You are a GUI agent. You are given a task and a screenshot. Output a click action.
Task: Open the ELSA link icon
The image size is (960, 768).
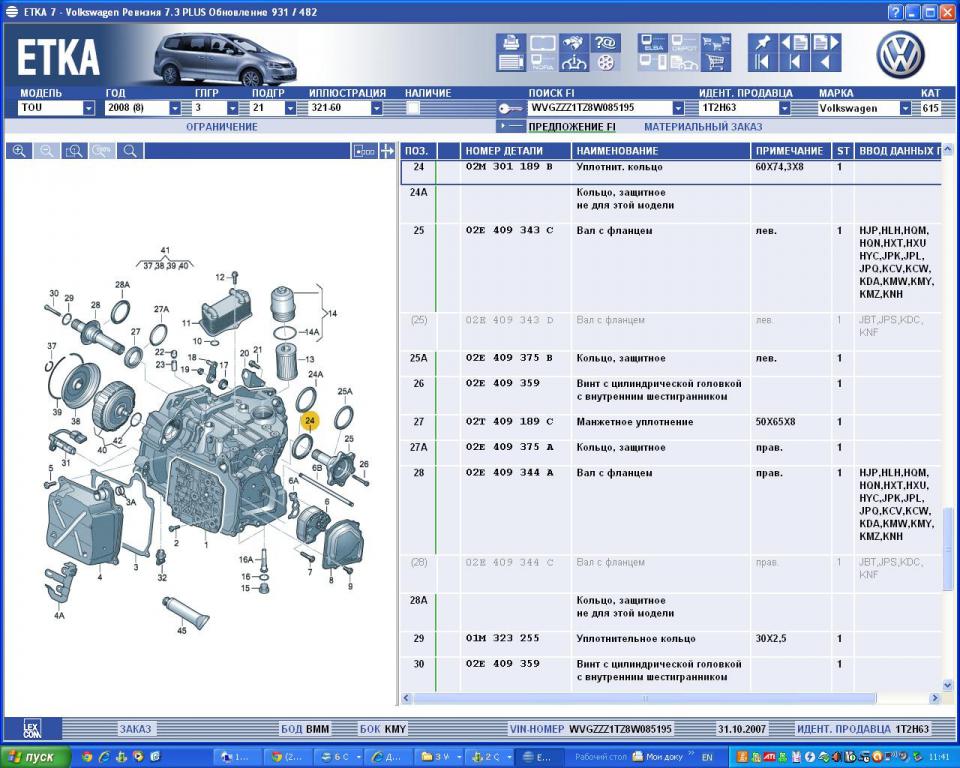pyautogui.click(x=653, y=42)
